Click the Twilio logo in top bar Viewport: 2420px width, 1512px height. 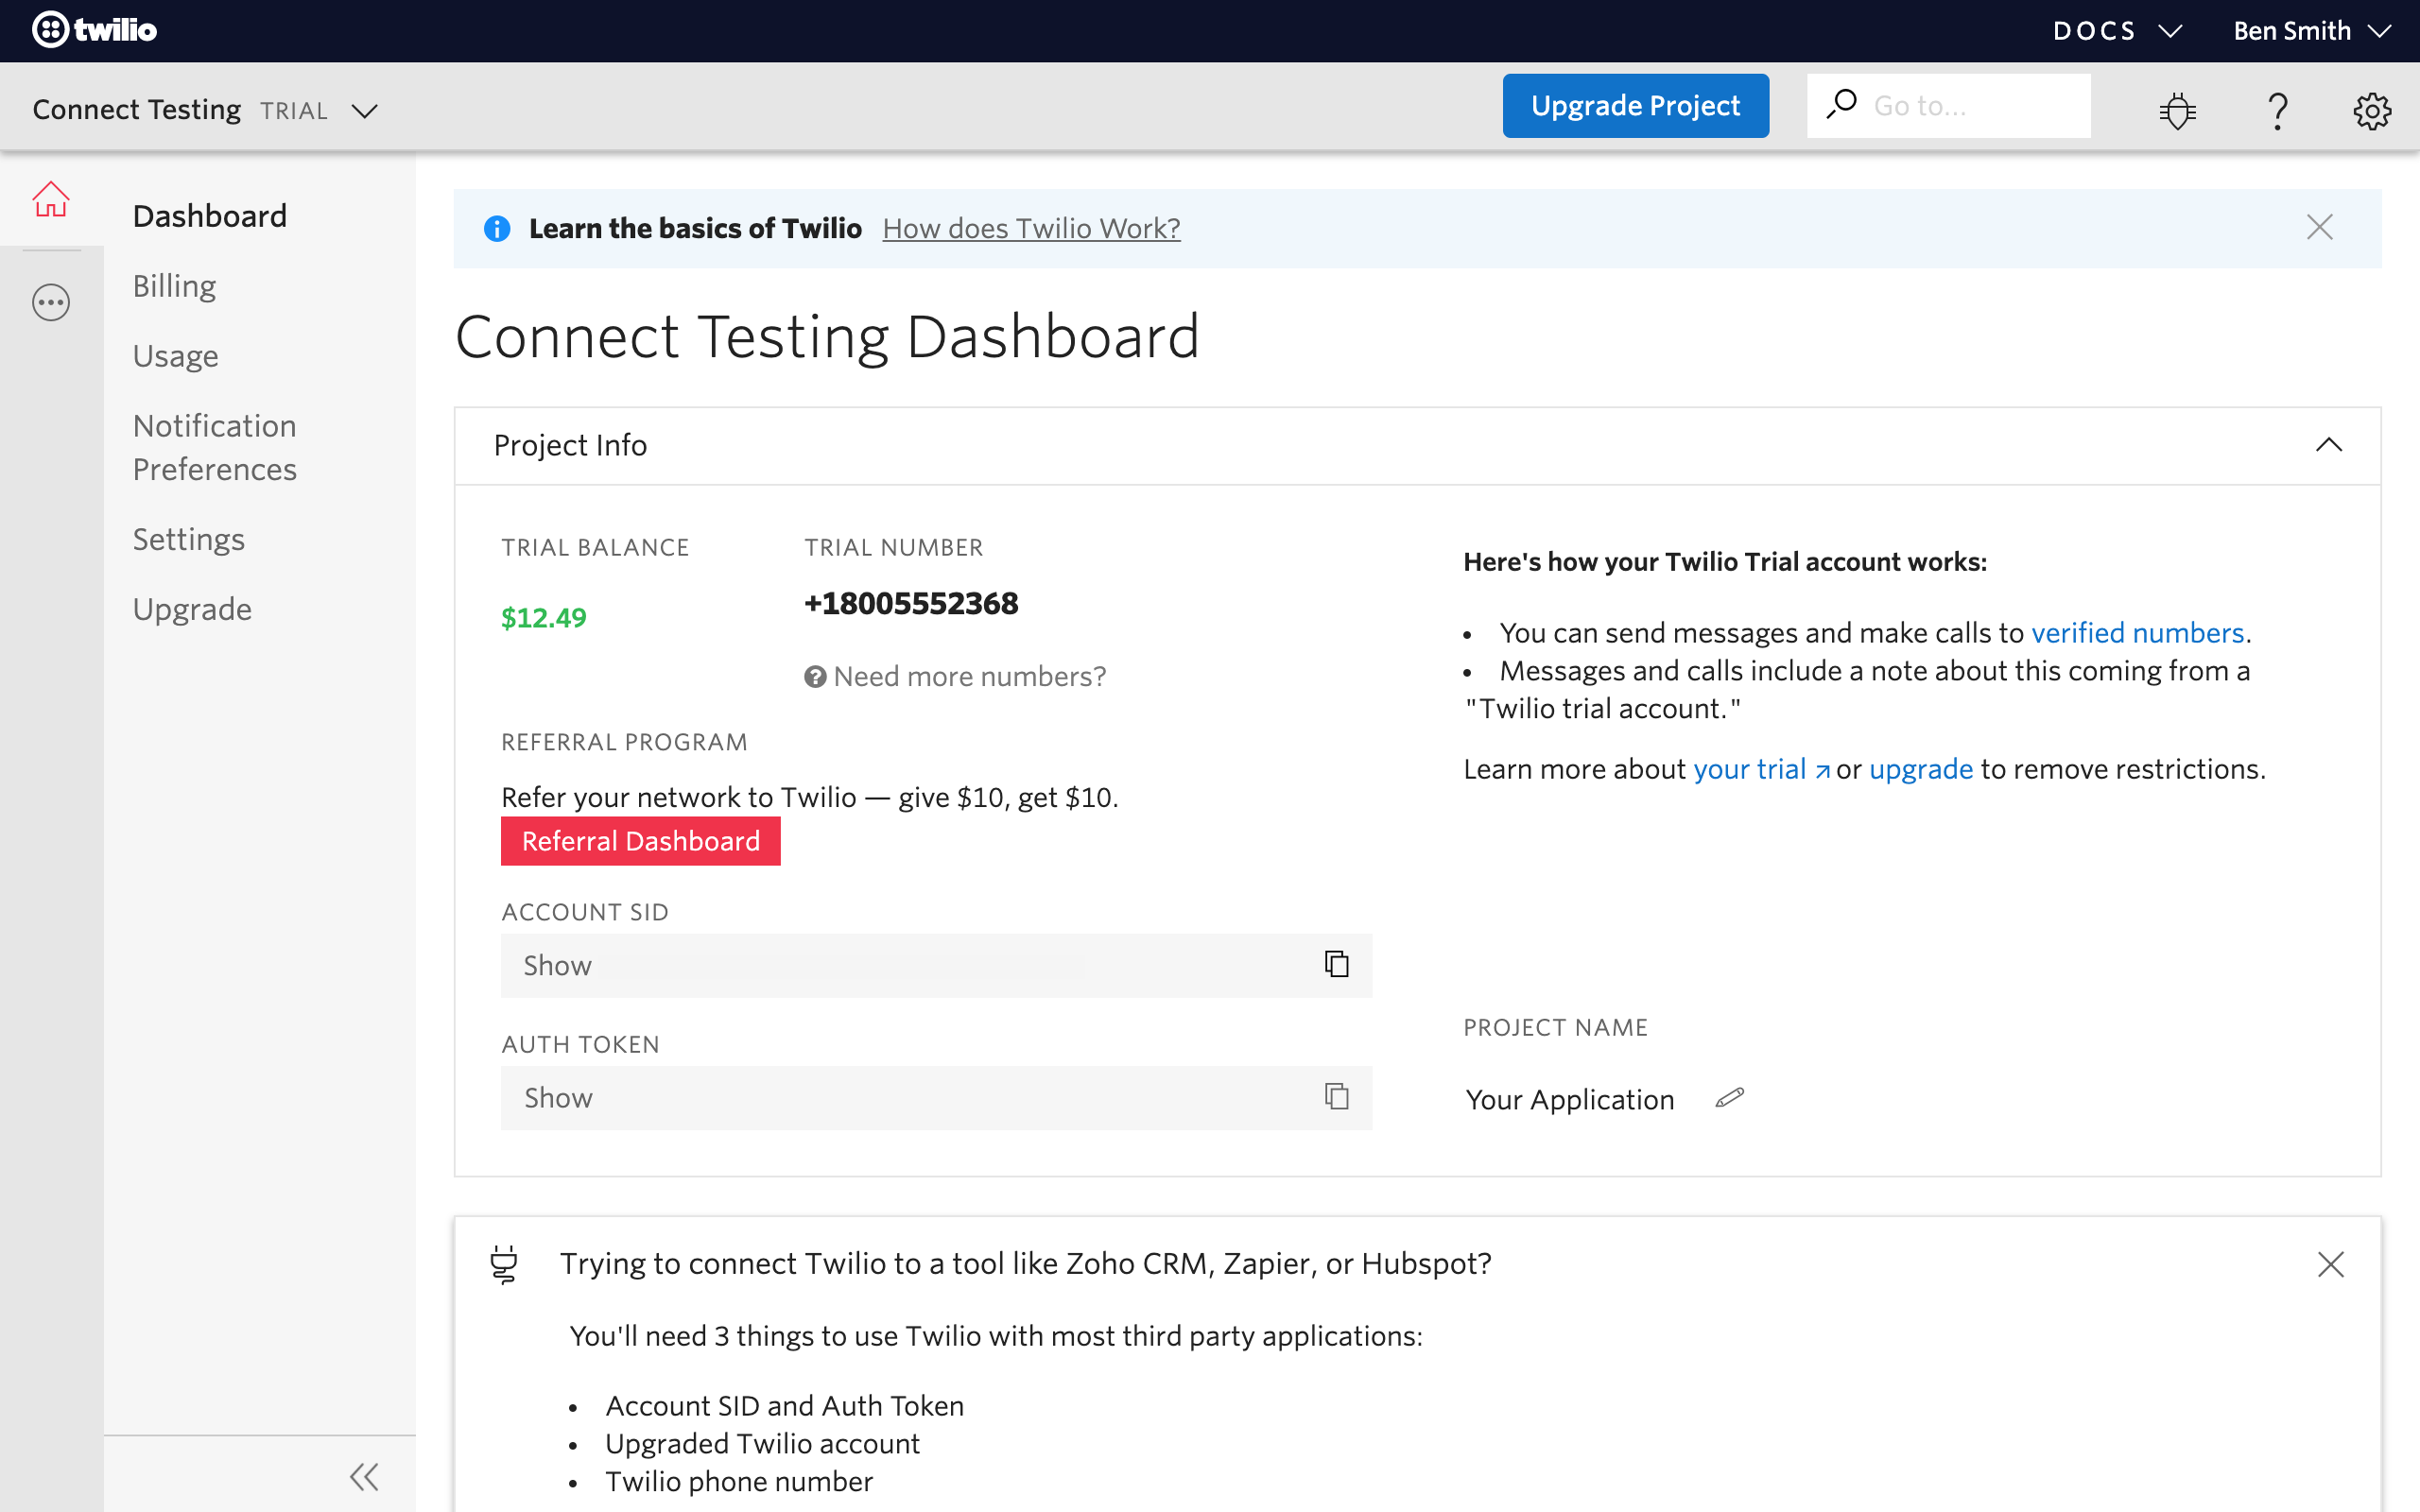95,30
